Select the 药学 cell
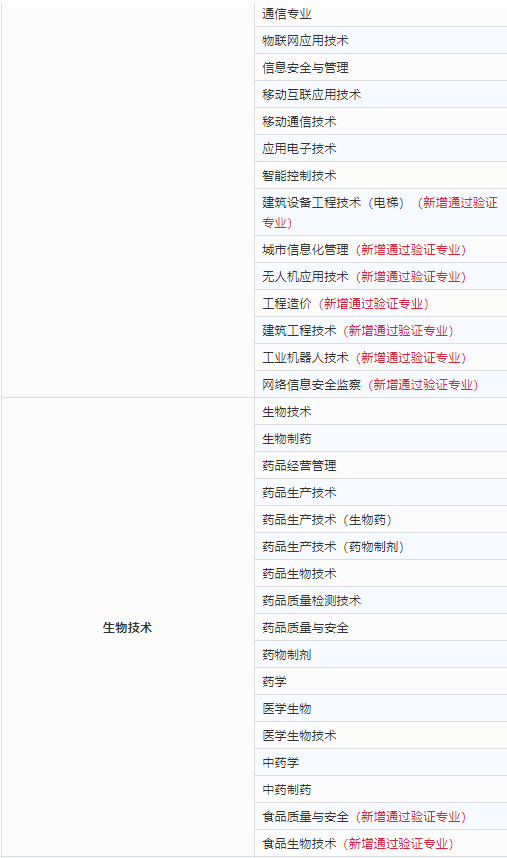This screenshot has width=507, height=858. point(381,681)
